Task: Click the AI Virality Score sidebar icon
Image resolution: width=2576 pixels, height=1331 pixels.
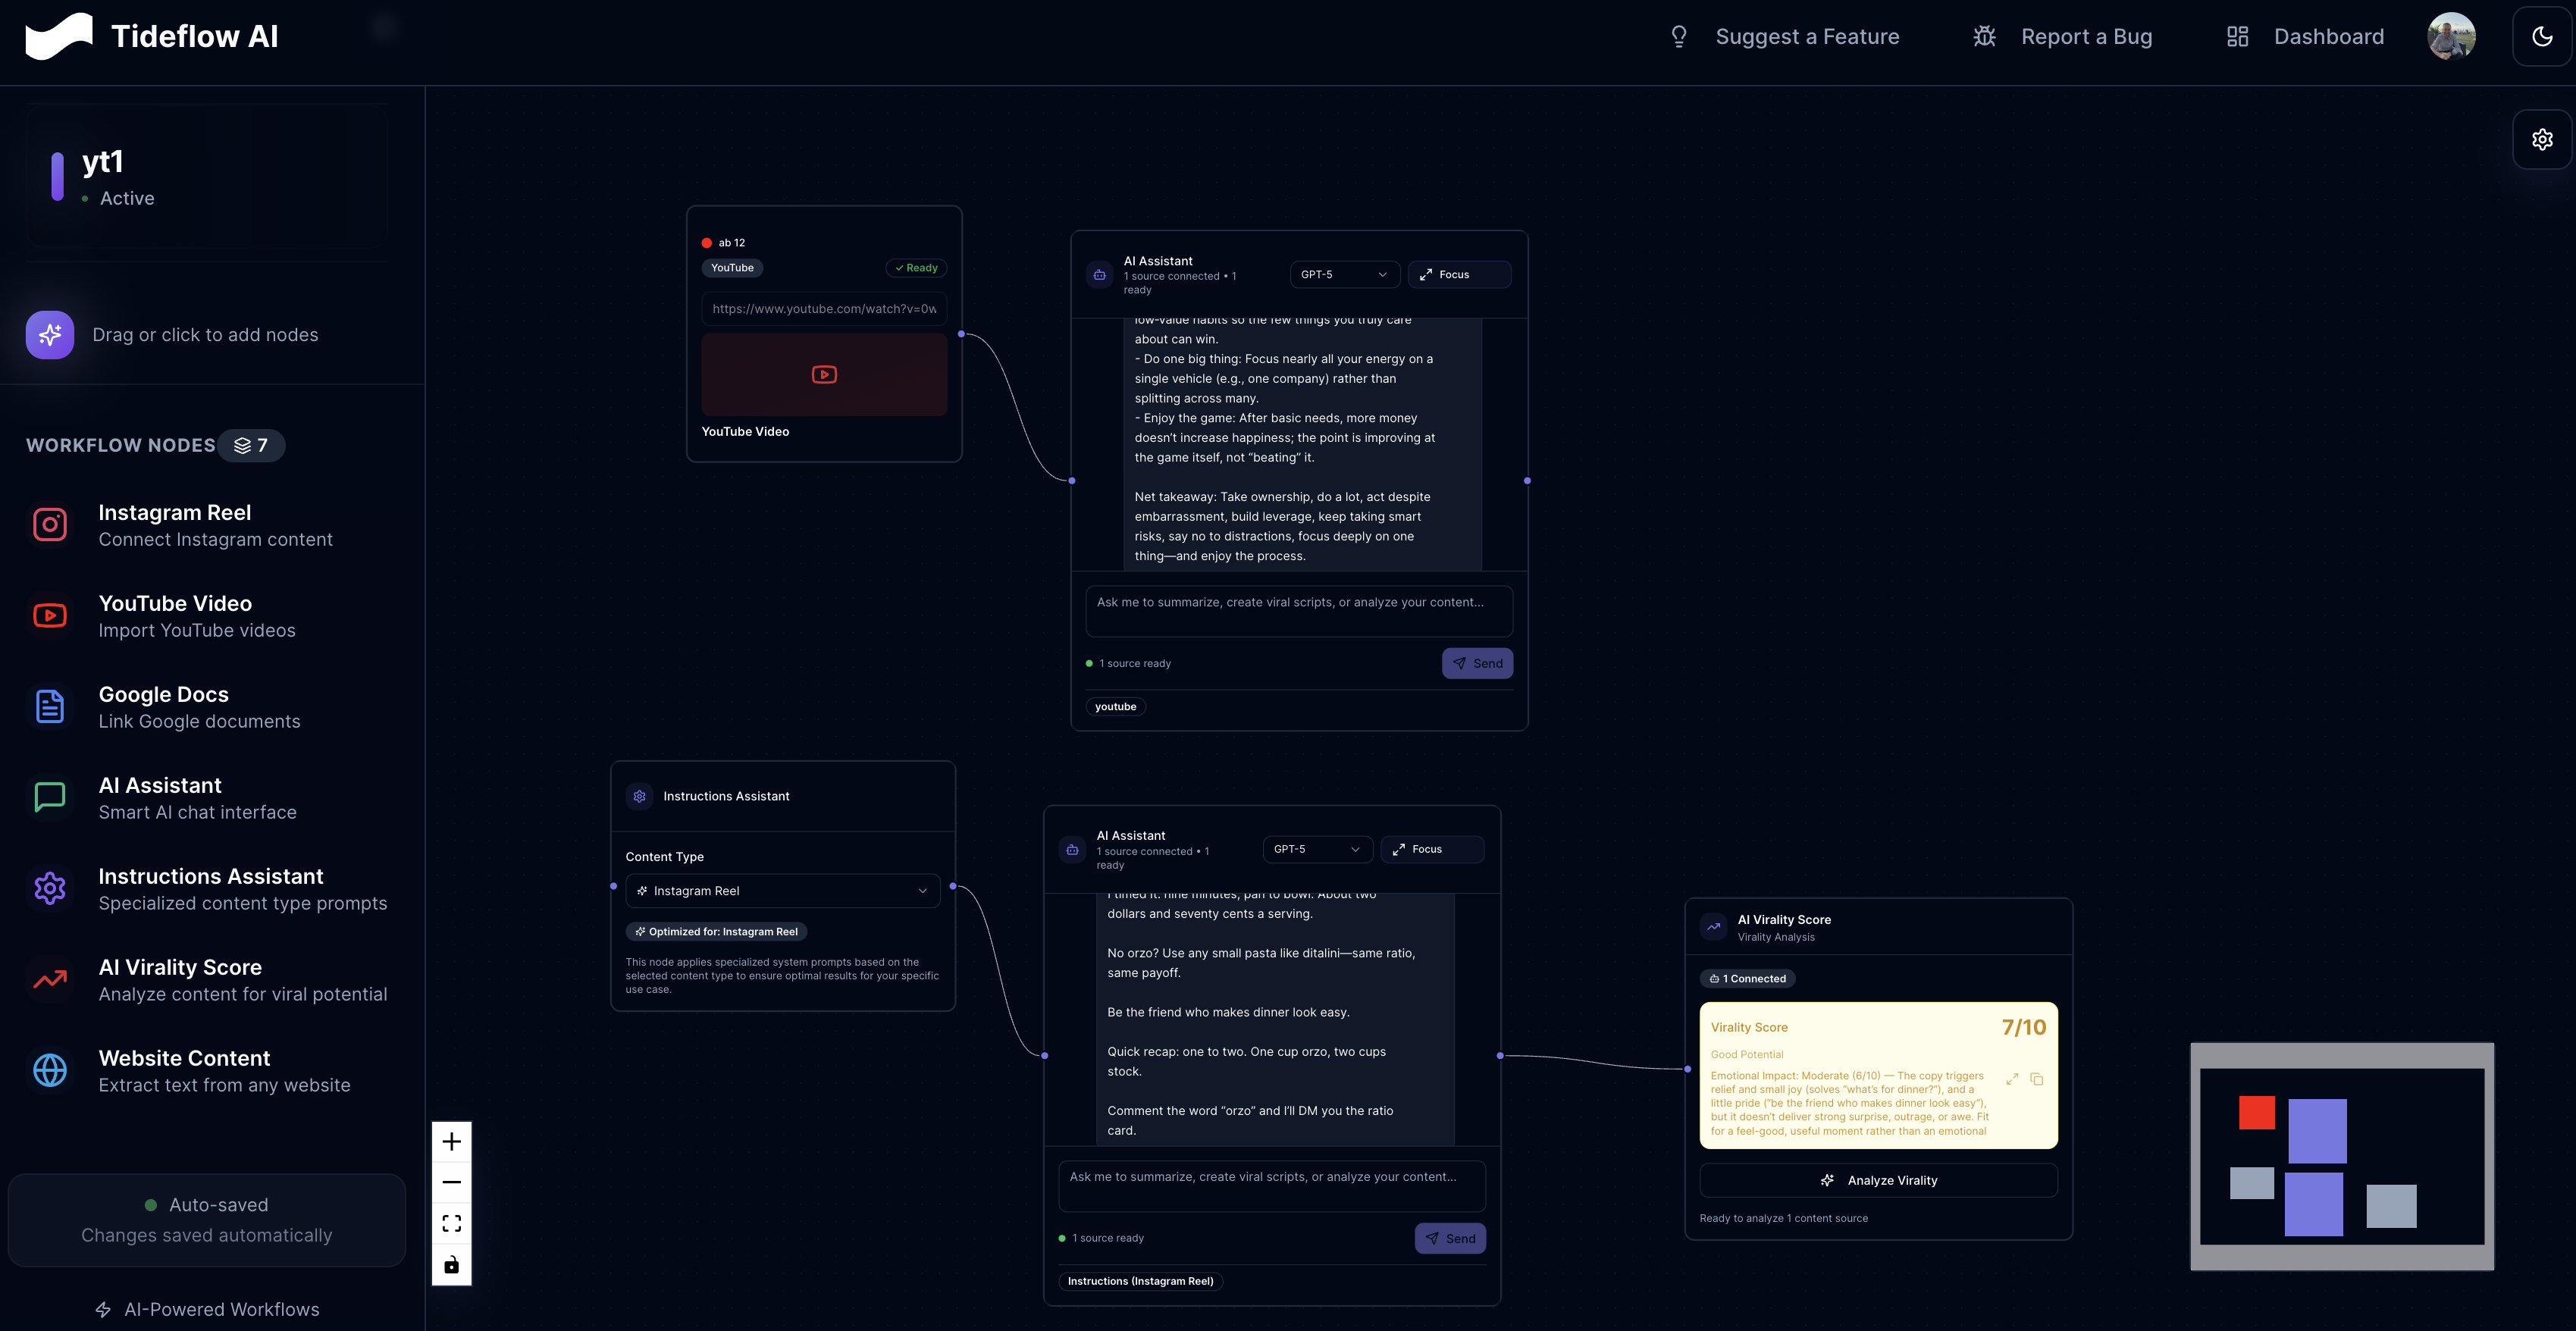Action: pyautogui.click(x=50, y=980)
